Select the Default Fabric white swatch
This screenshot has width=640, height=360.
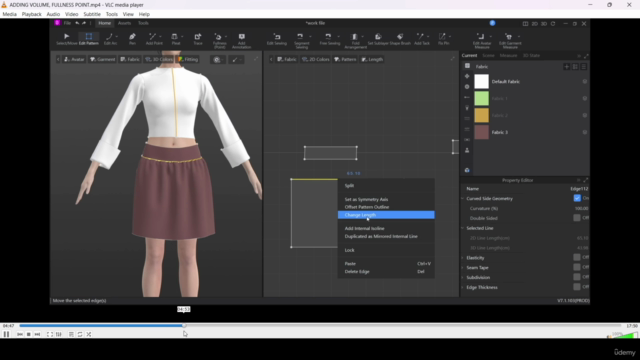point(482,82)
